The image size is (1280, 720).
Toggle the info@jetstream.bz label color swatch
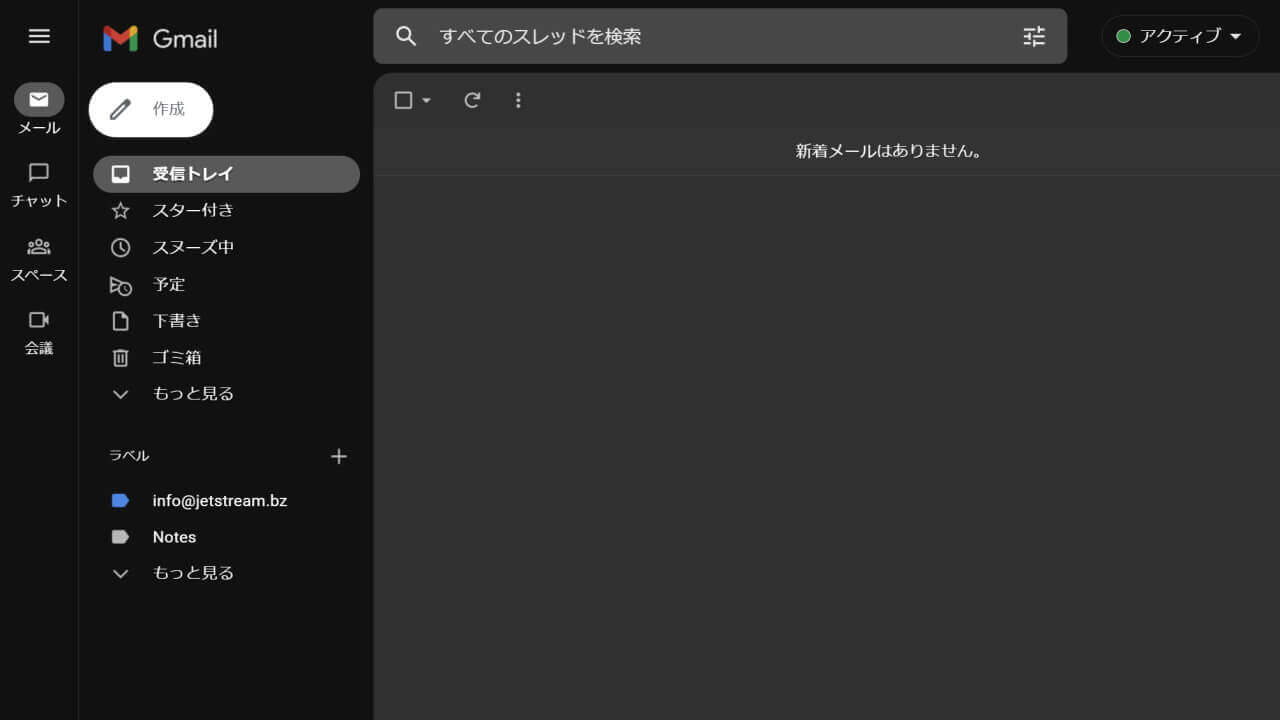pos(120,500)
